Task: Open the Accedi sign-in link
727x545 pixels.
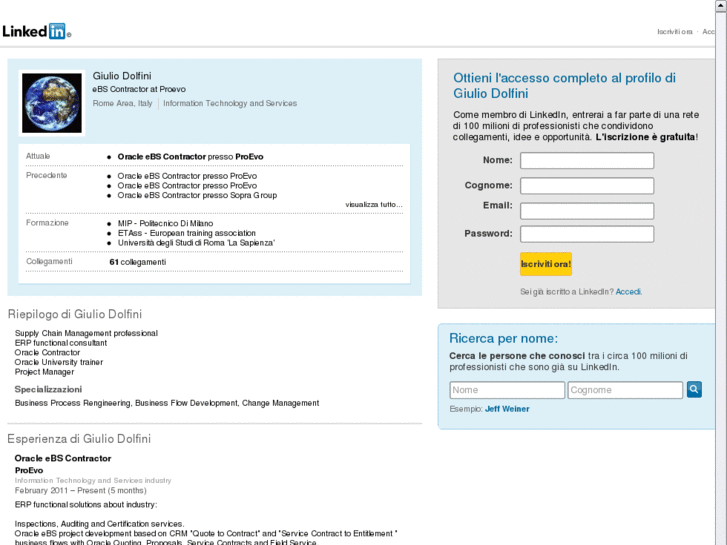Action: tap(628, 292)
